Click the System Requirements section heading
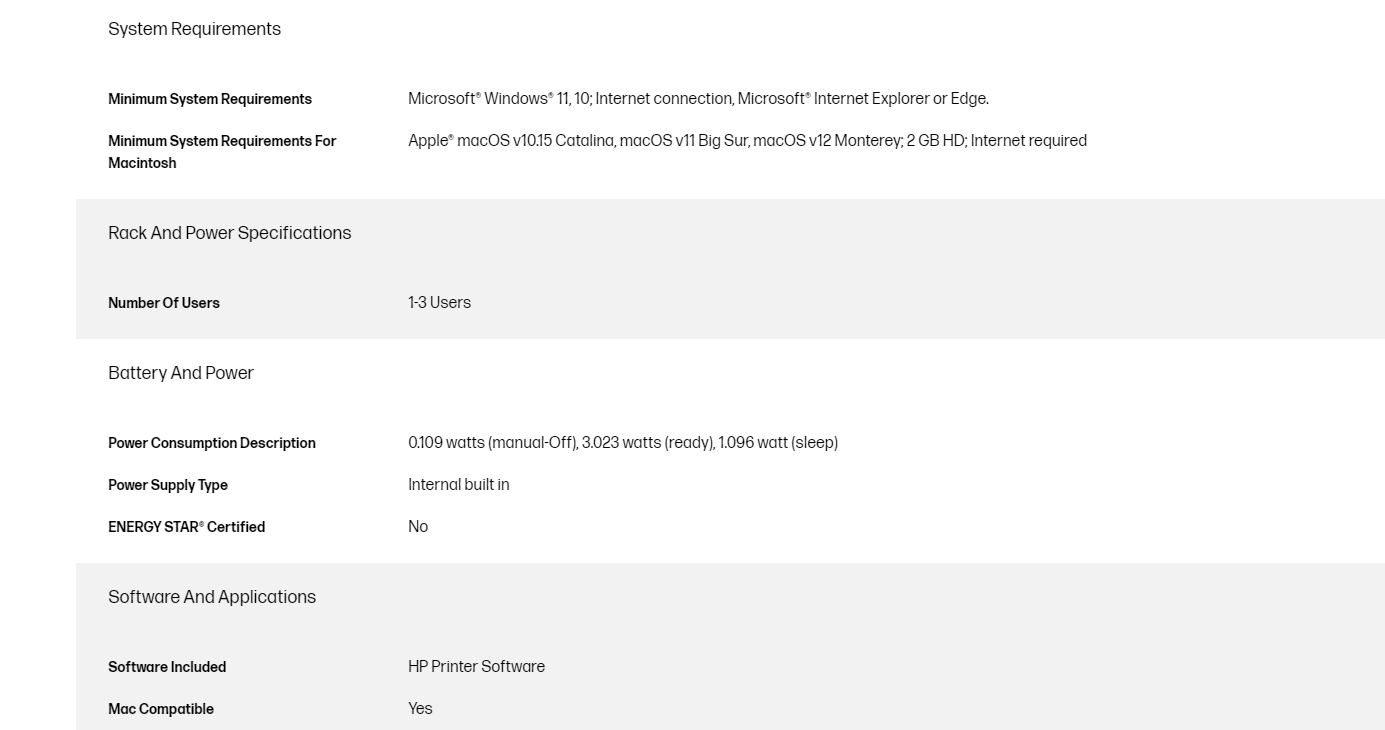Viewport: 1385px width, 730px height. [x=194, y=29]
